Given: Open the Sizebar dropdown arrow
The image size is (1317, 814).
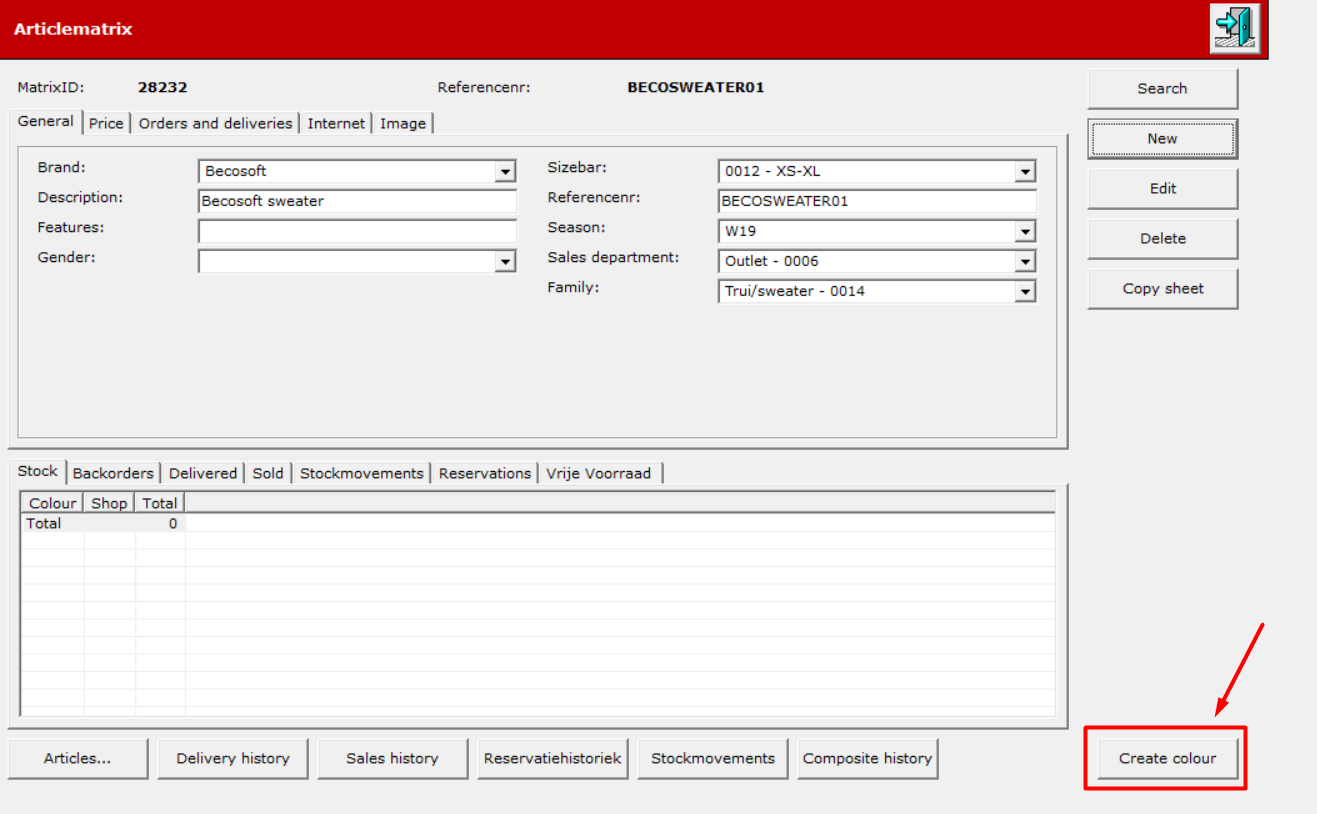Looking at the screenshot, I should 1025,171.
